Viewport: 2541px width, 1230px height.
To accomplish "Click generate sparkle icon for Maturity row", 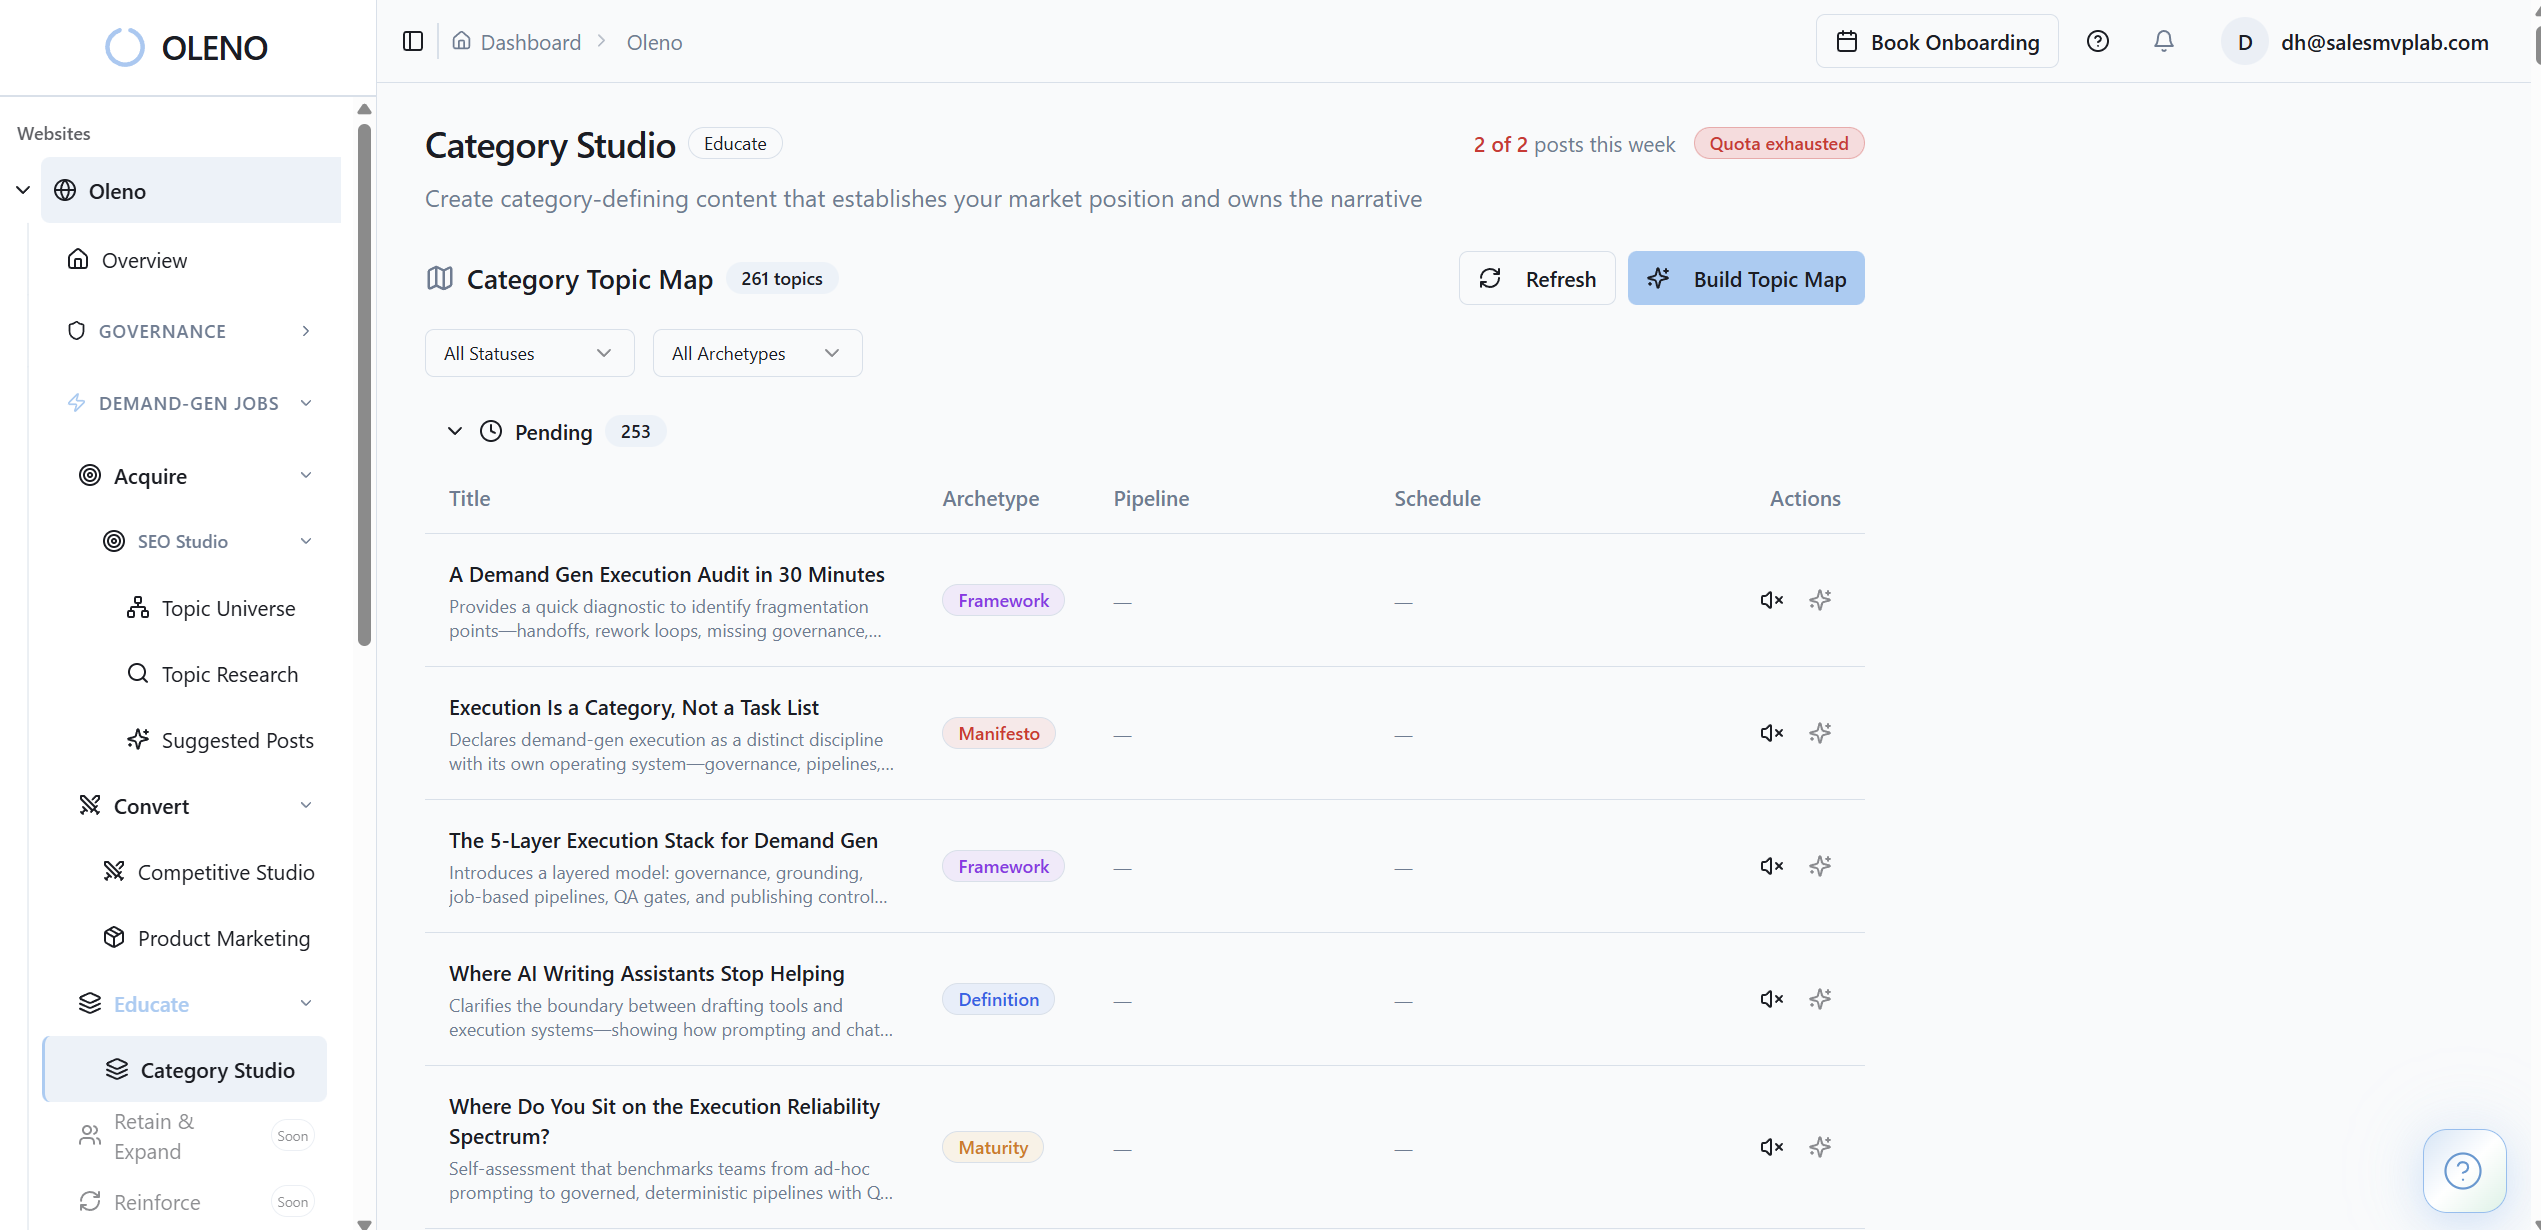I will point(1819,1147).
